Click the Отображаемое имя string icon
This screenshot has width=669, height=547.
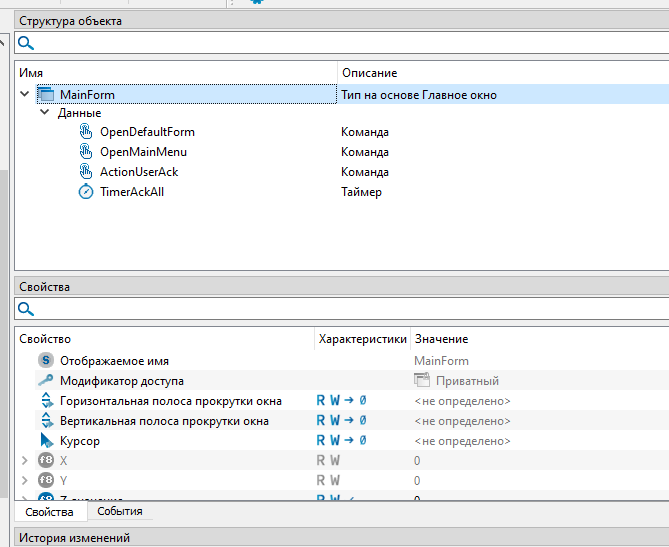pos(46,361)
